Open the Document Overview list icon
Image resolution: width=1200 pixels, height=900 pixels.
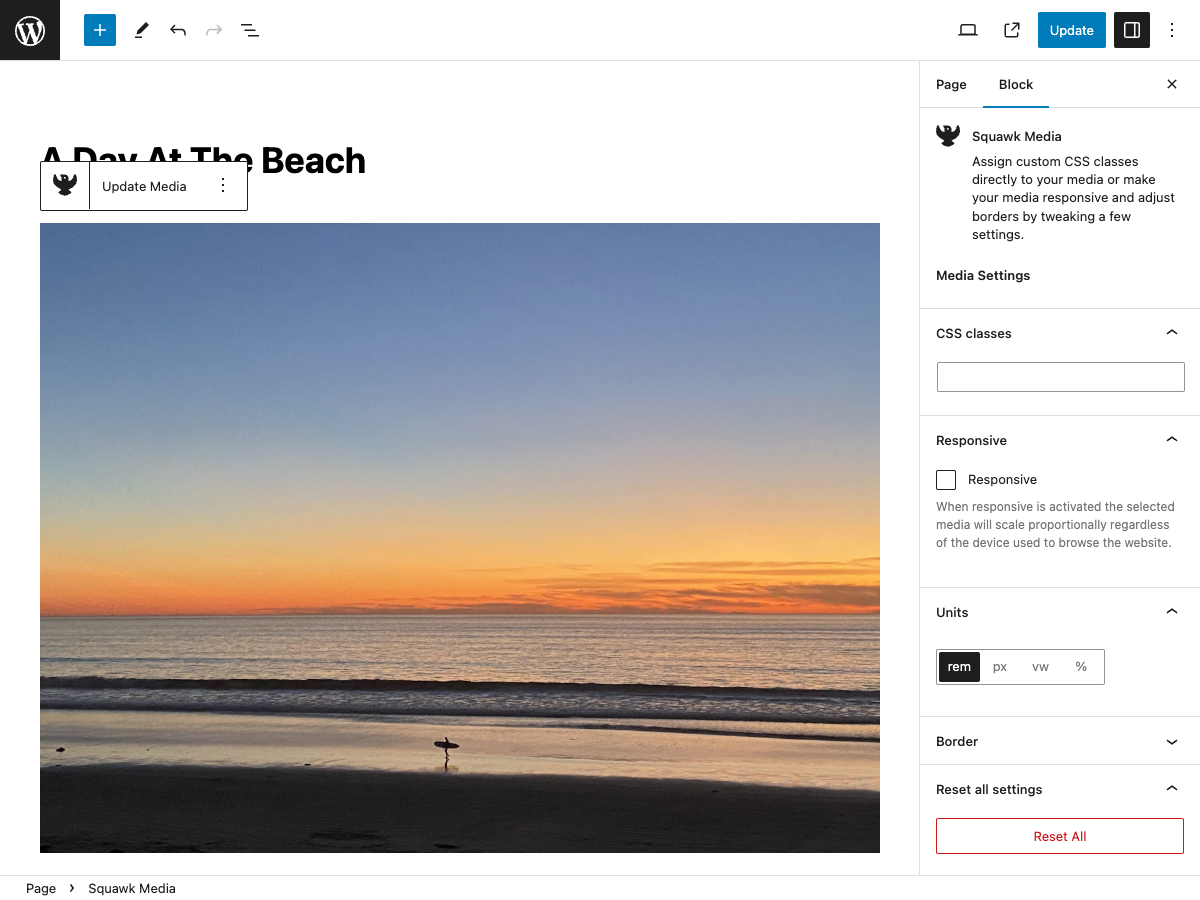pyautogui.click(x=250, y=30)
